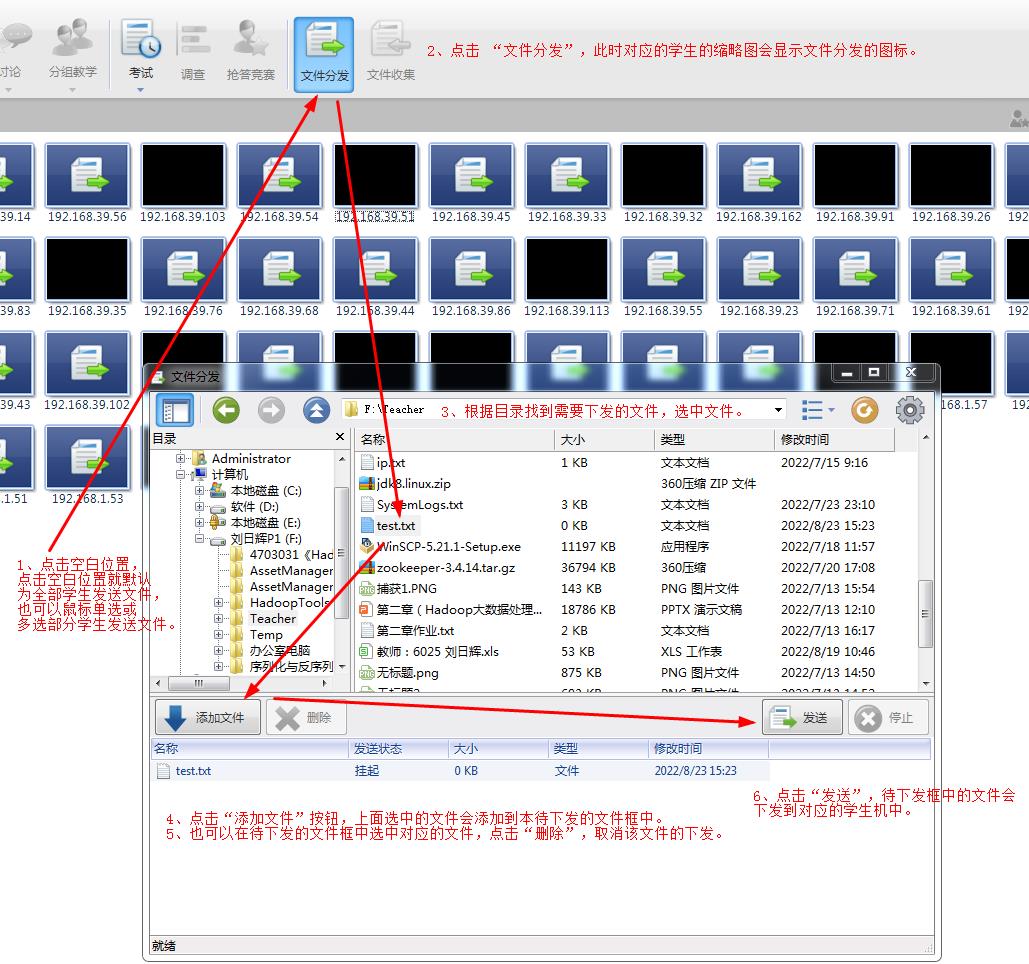Viewport: 1029px width, 964px height.
Task: Click the 停止 stop button
Action: pyautogui.click(x=889, y=717)
